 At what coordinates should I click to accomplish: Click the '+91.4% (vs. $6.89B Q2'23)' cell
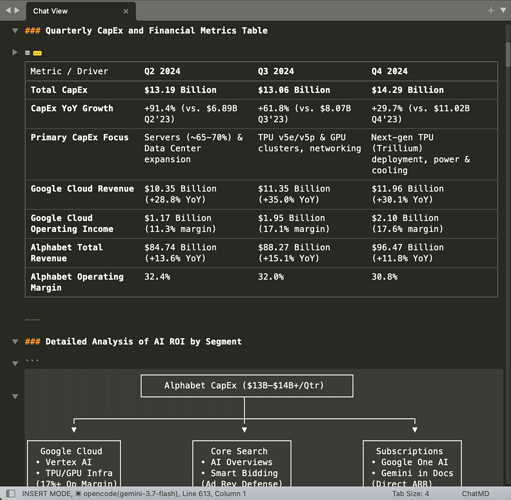click(x=191, y=114)
